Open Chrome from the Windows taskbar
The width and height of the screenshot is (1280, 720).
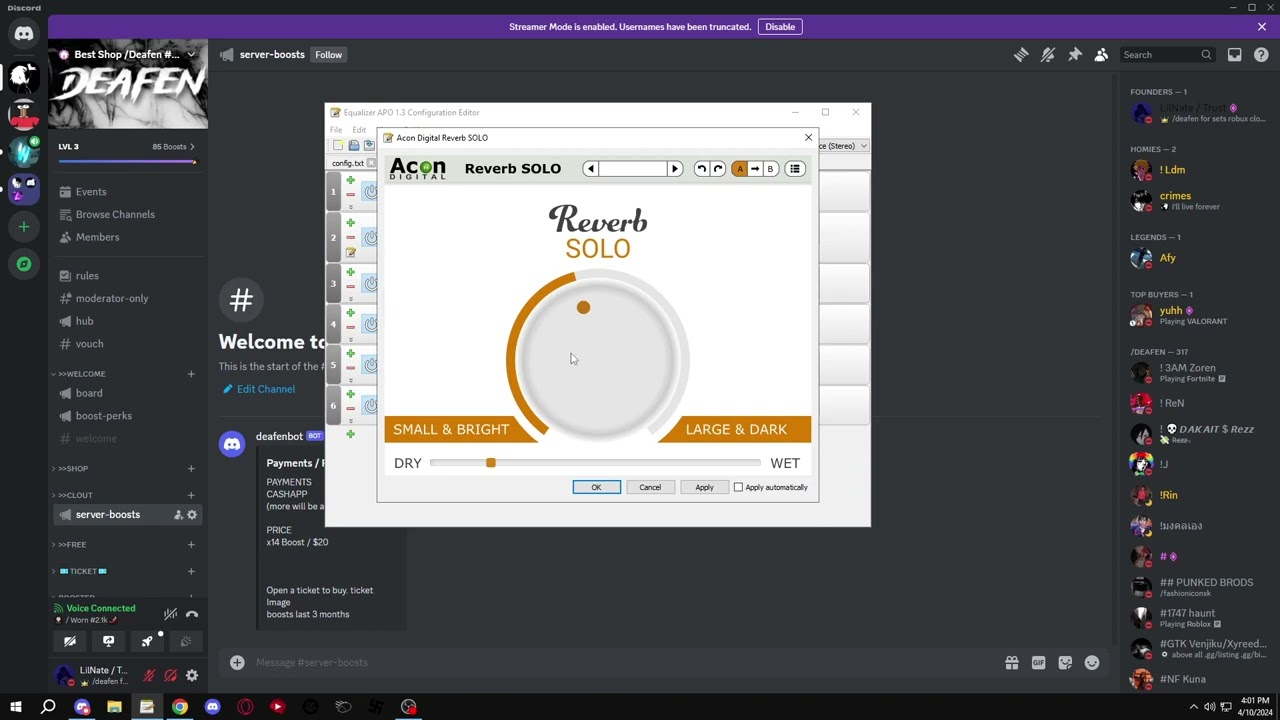pyautogui.click(x=179, y=707)
